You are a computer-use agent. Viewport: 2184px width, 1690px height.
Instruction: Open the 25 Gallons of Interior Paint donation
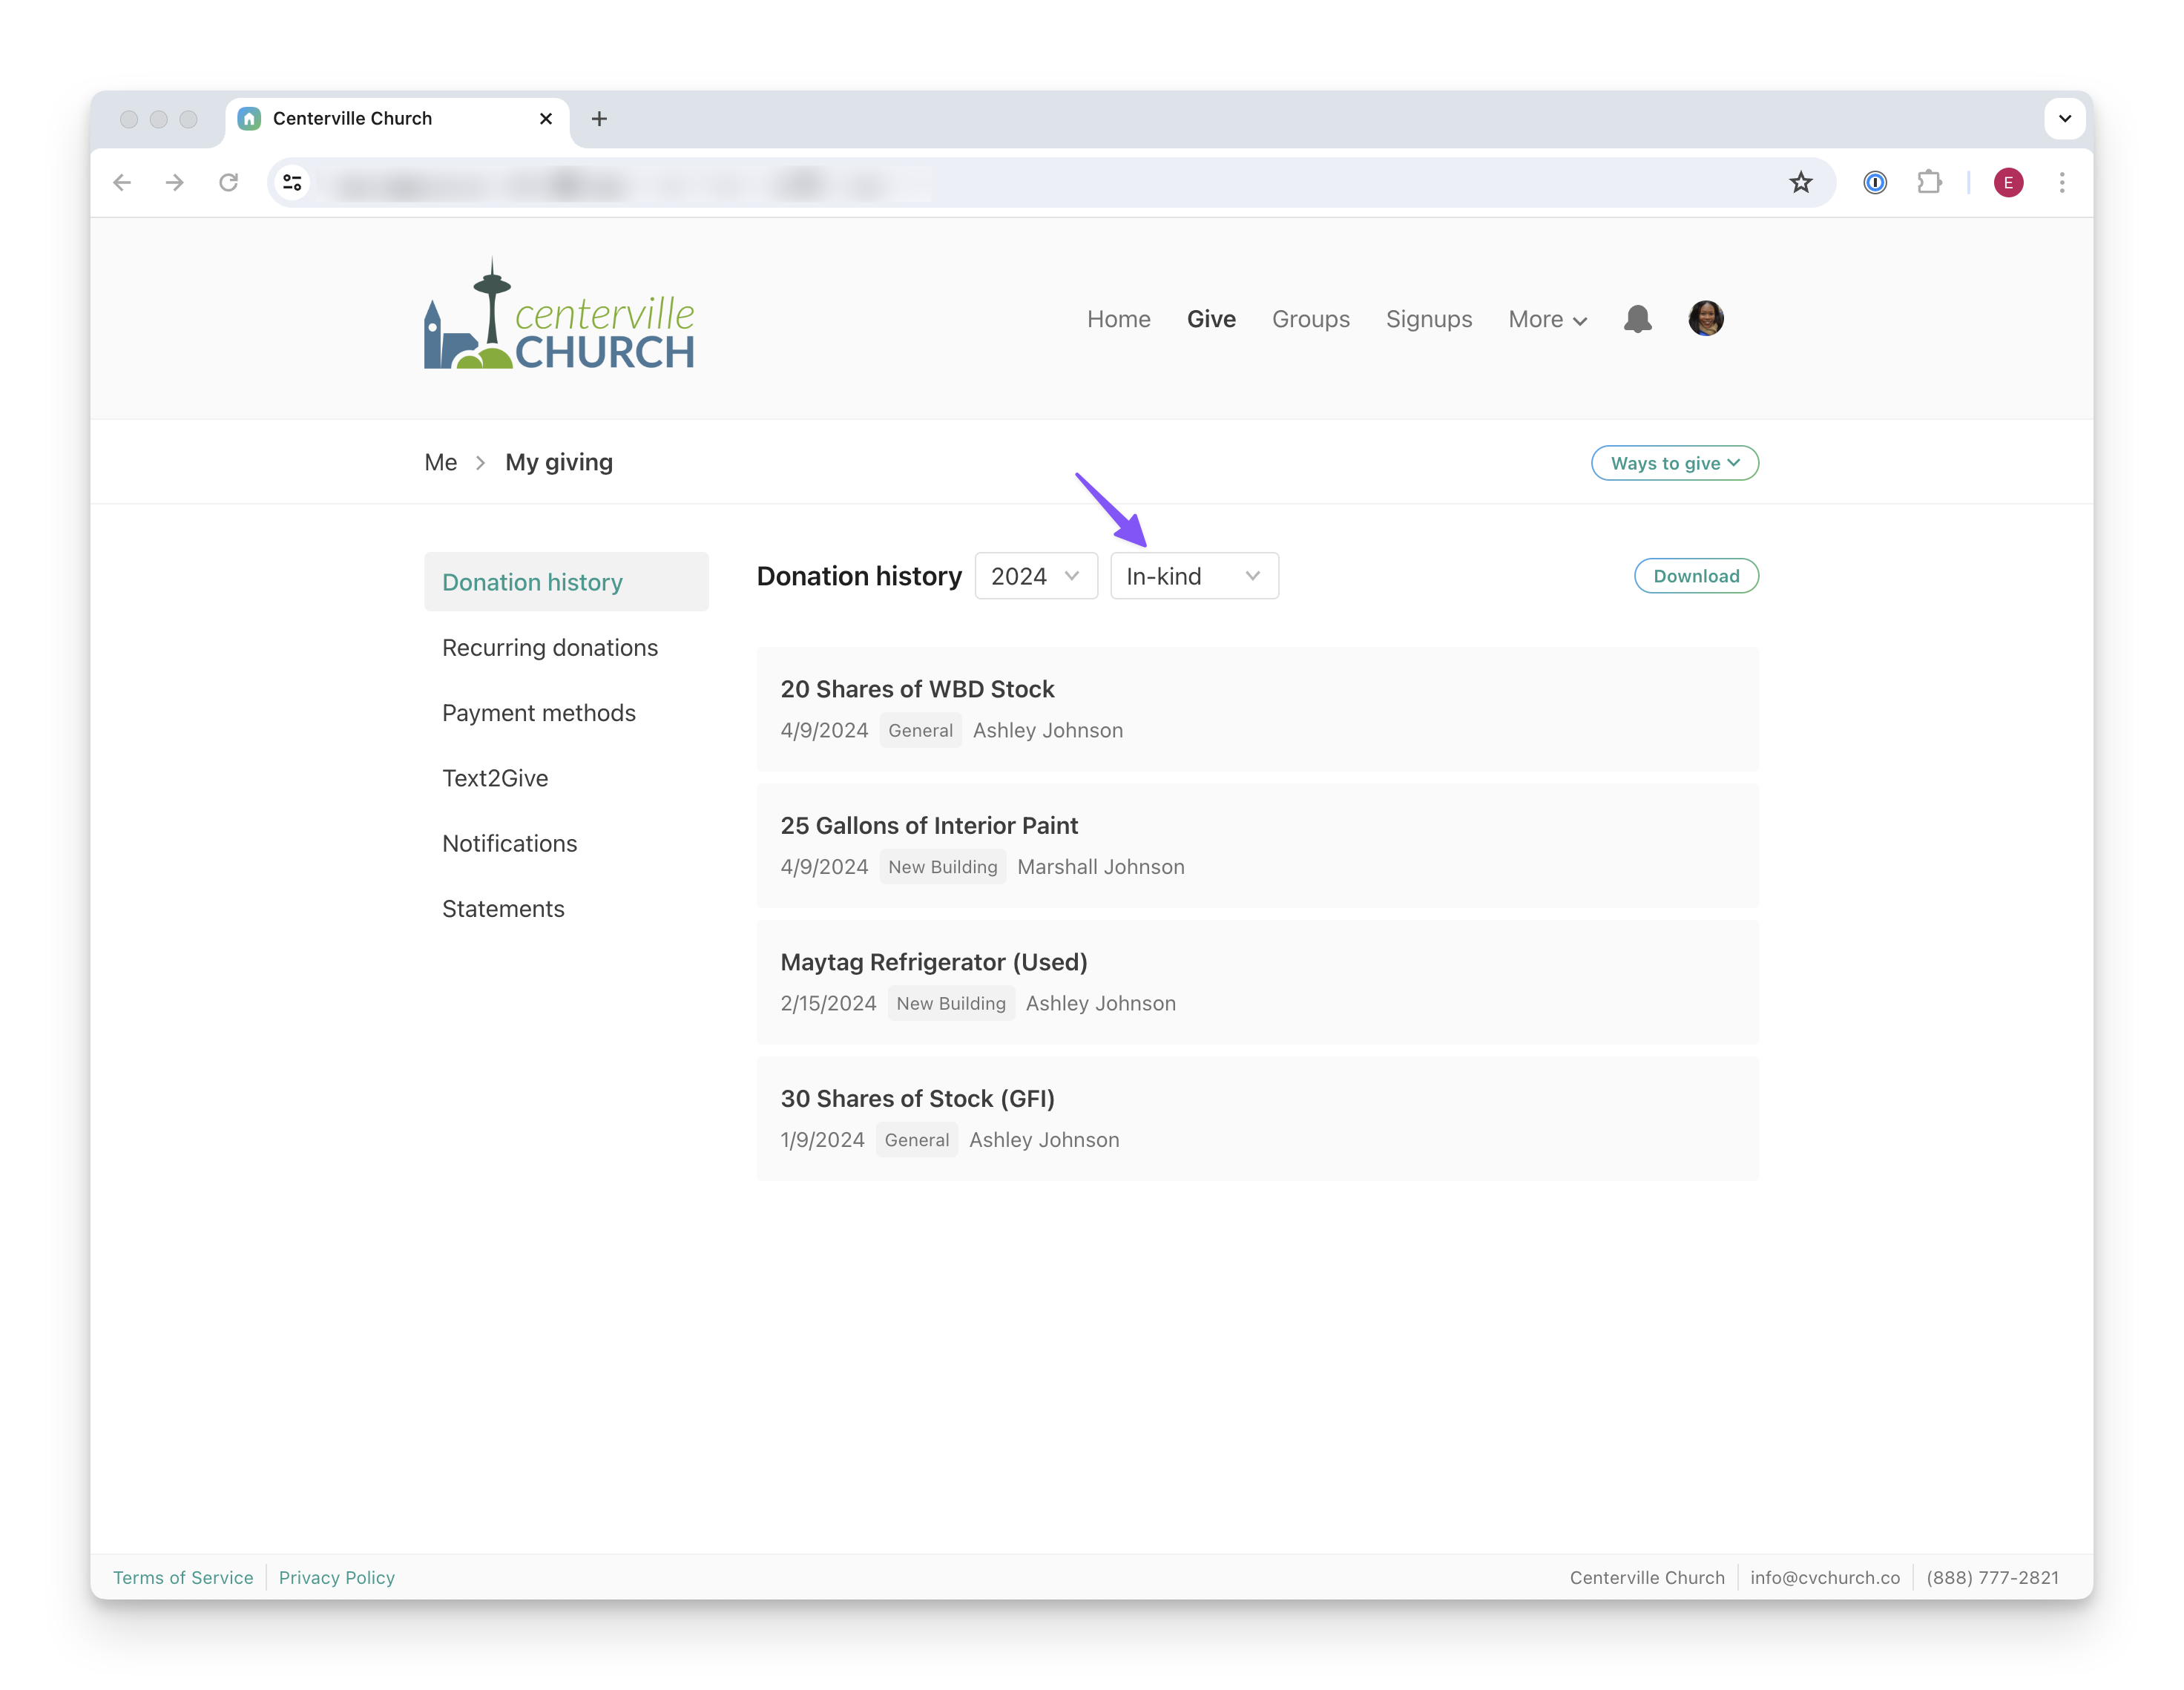coord(929,826)
